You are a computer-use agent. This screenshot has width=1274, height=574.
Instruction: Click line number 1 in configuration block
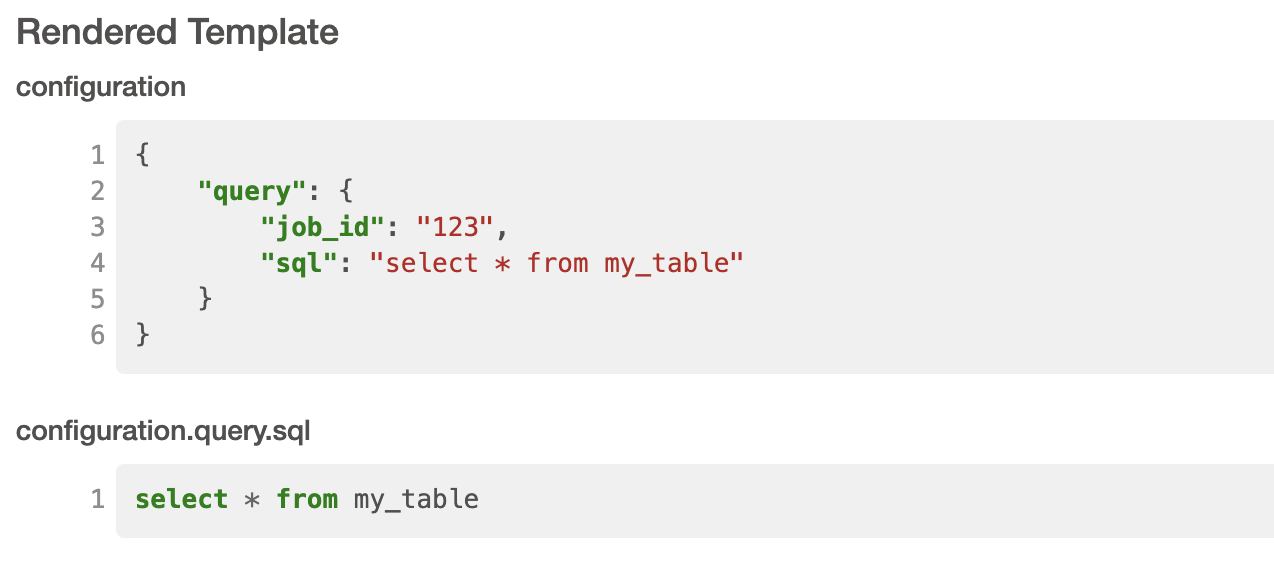97,155
